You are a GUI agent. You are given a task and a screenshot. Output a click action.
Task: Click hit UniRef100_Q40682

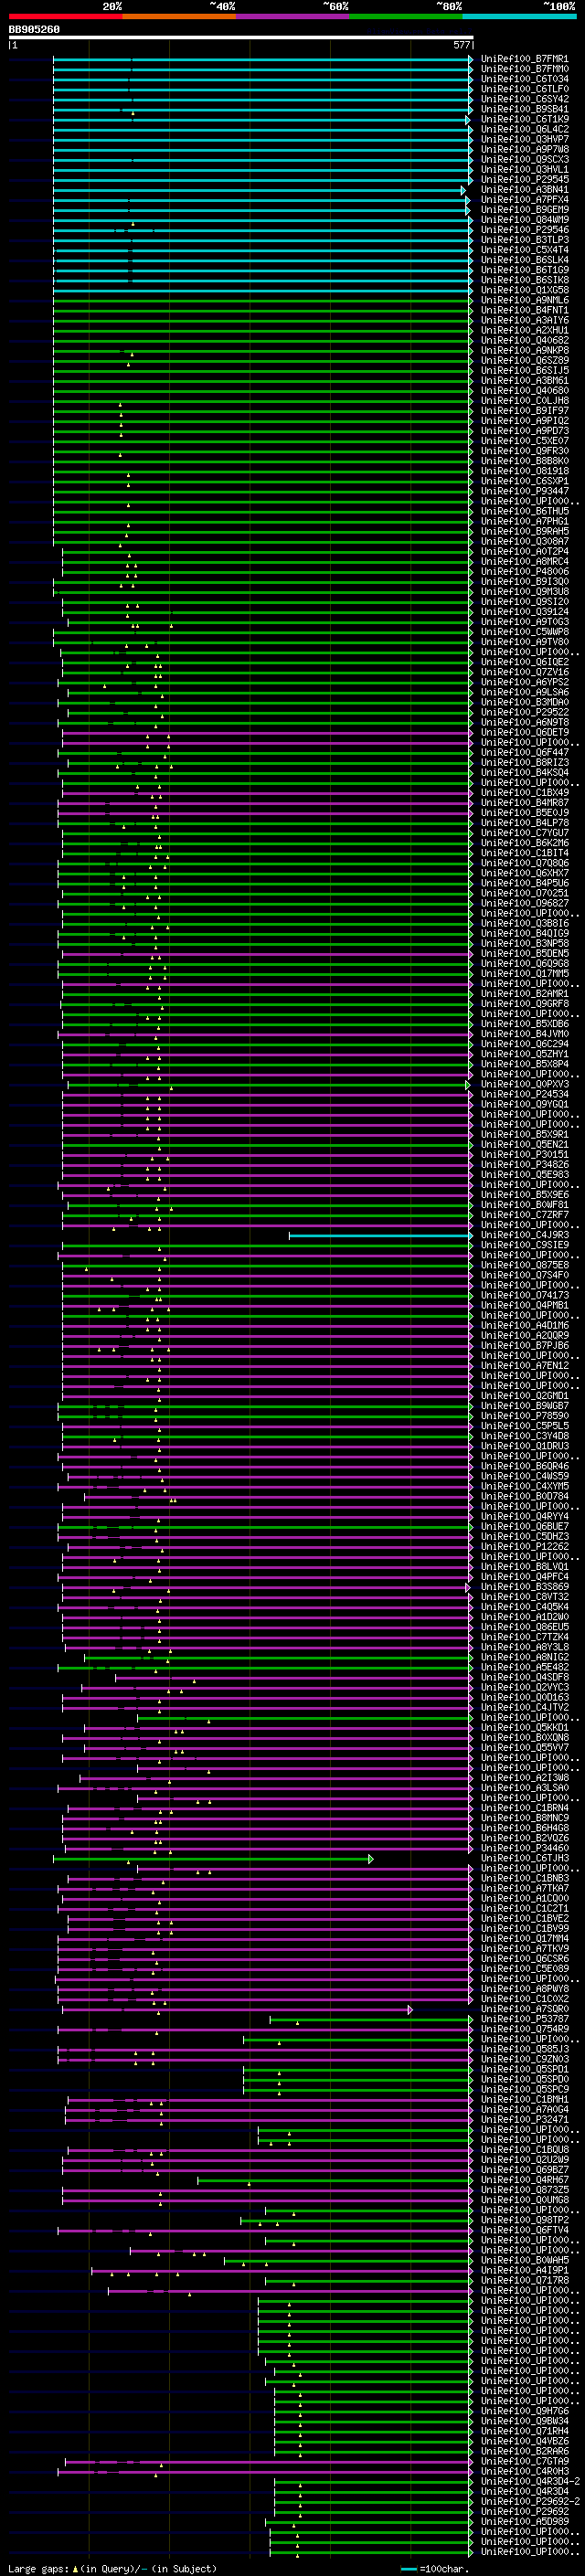coord(525,340)
